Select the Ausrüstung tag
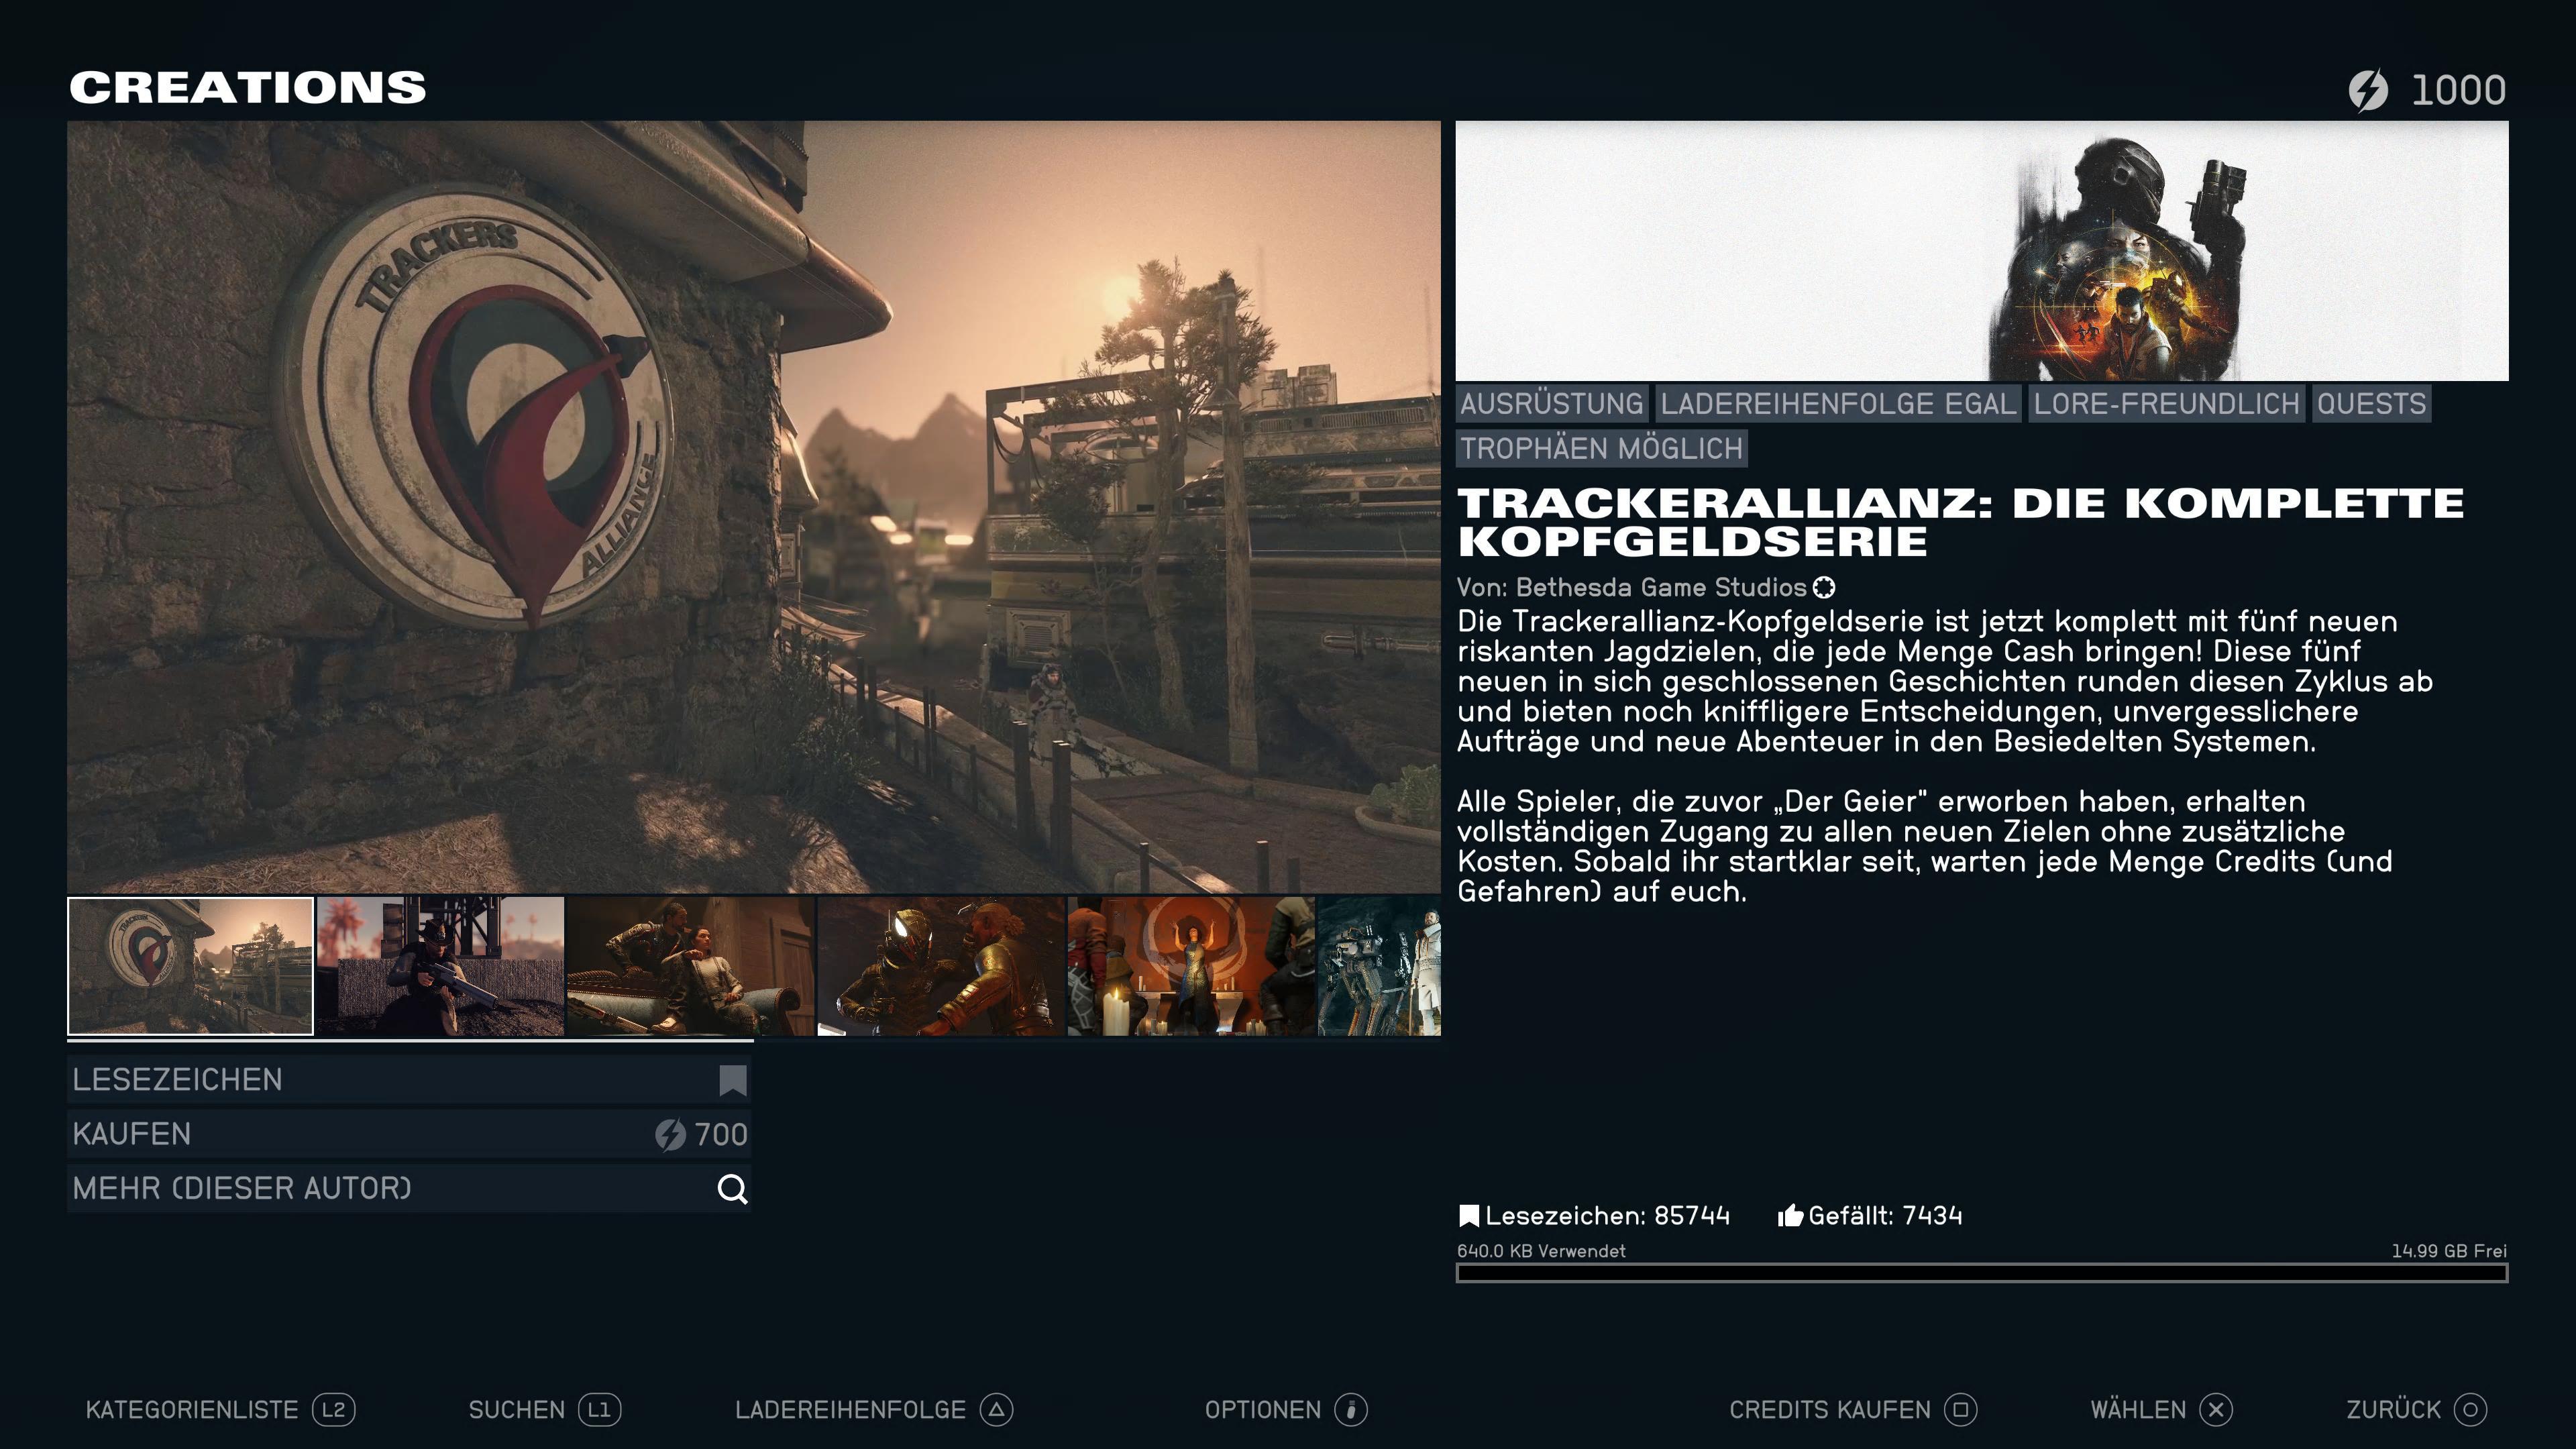The width and height of the screenshot is (2576, 1449). (1551, 404)
